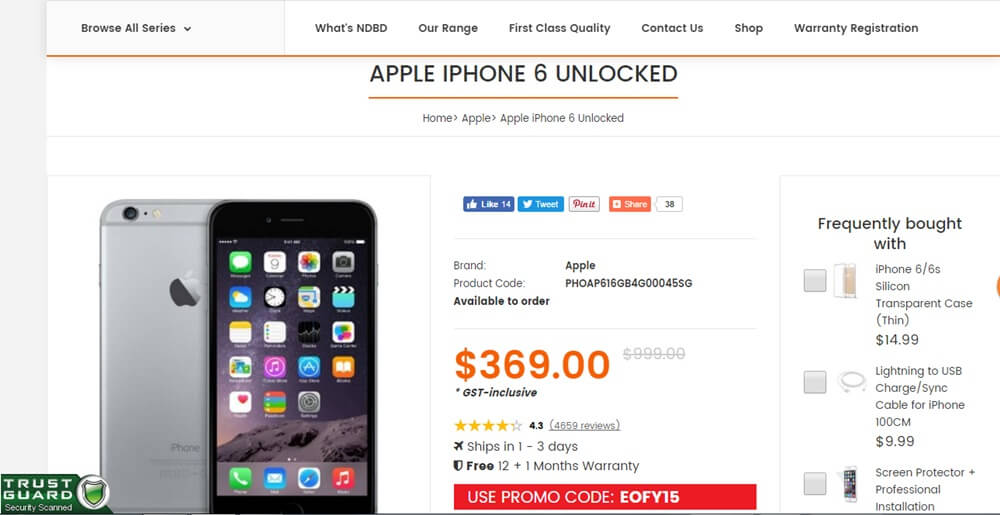Click the iPhone 6 main product image
The width and height of the screenshot is (1000, 515).
tap(238, 354)
